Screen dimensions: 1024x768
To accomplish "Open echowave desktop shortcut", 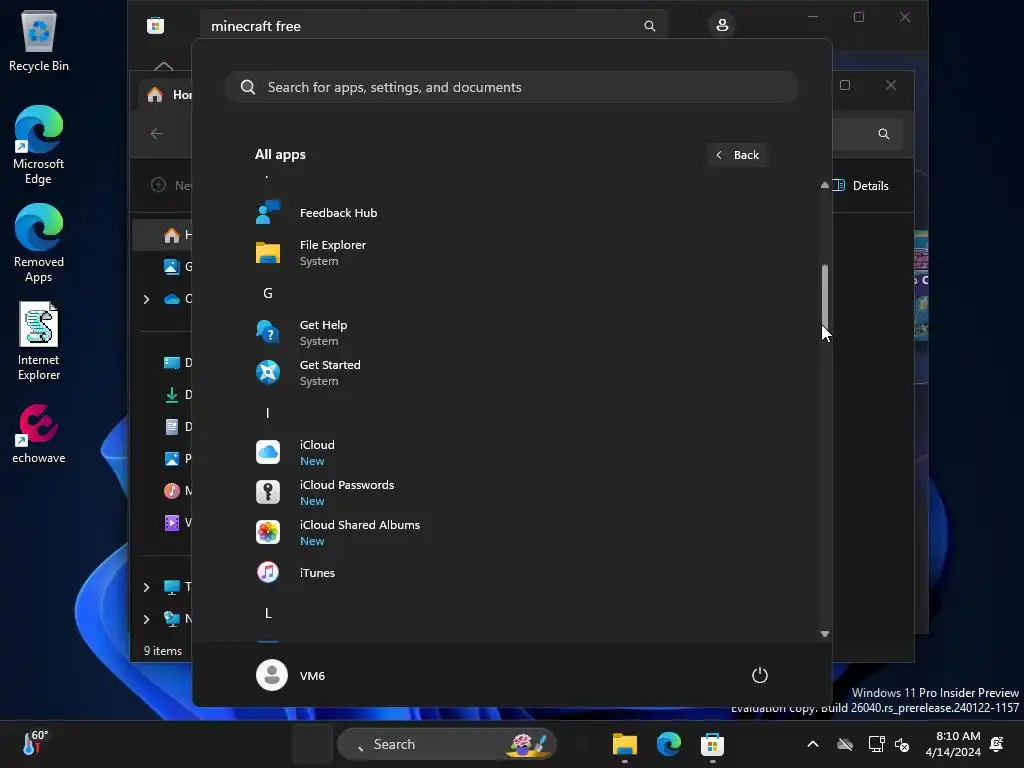I will pyautogui.click(x=39, y=434).
